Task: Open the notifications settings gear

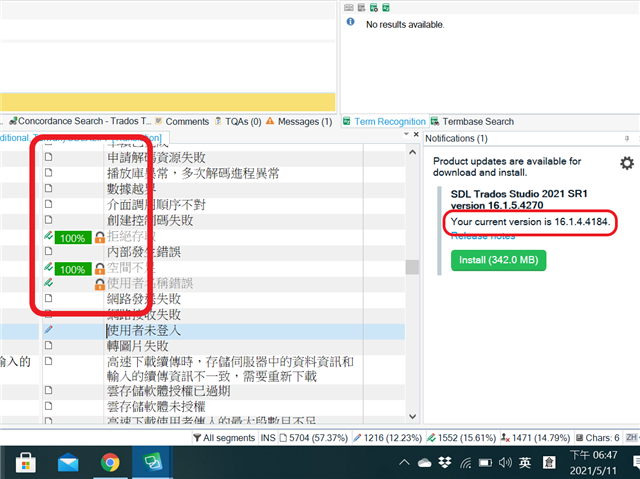Action: pyautogui.click(x=626, y=163)
